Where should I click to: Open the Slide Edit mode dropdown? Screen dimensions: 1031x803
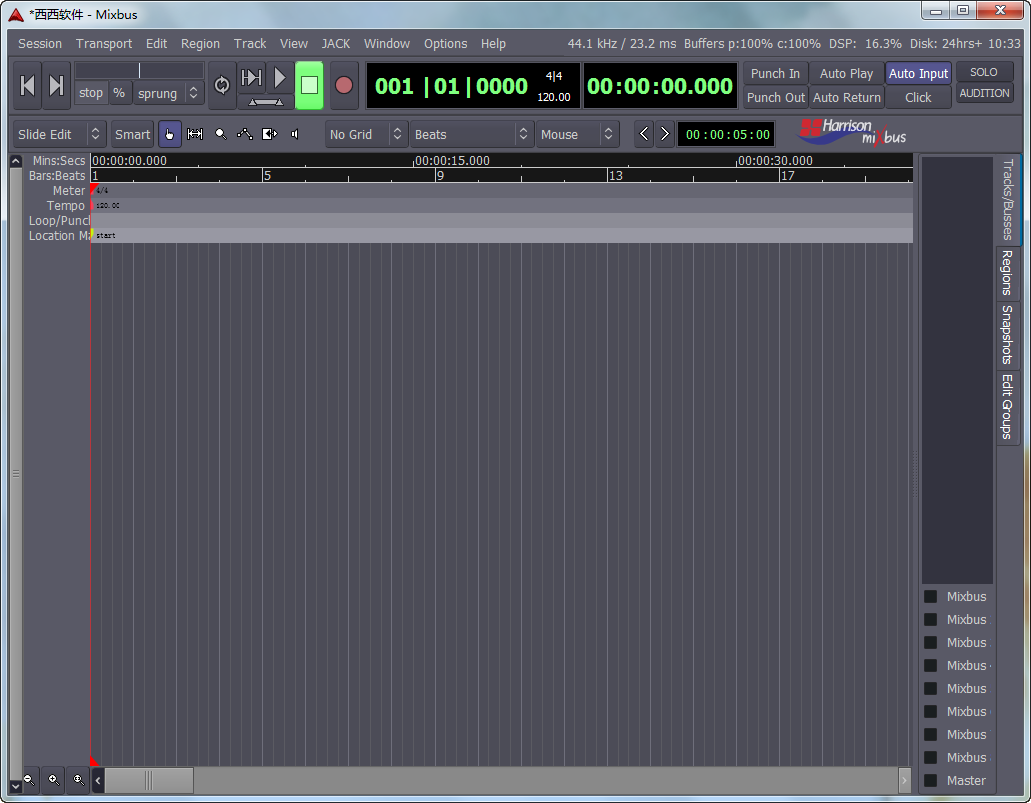59,134
